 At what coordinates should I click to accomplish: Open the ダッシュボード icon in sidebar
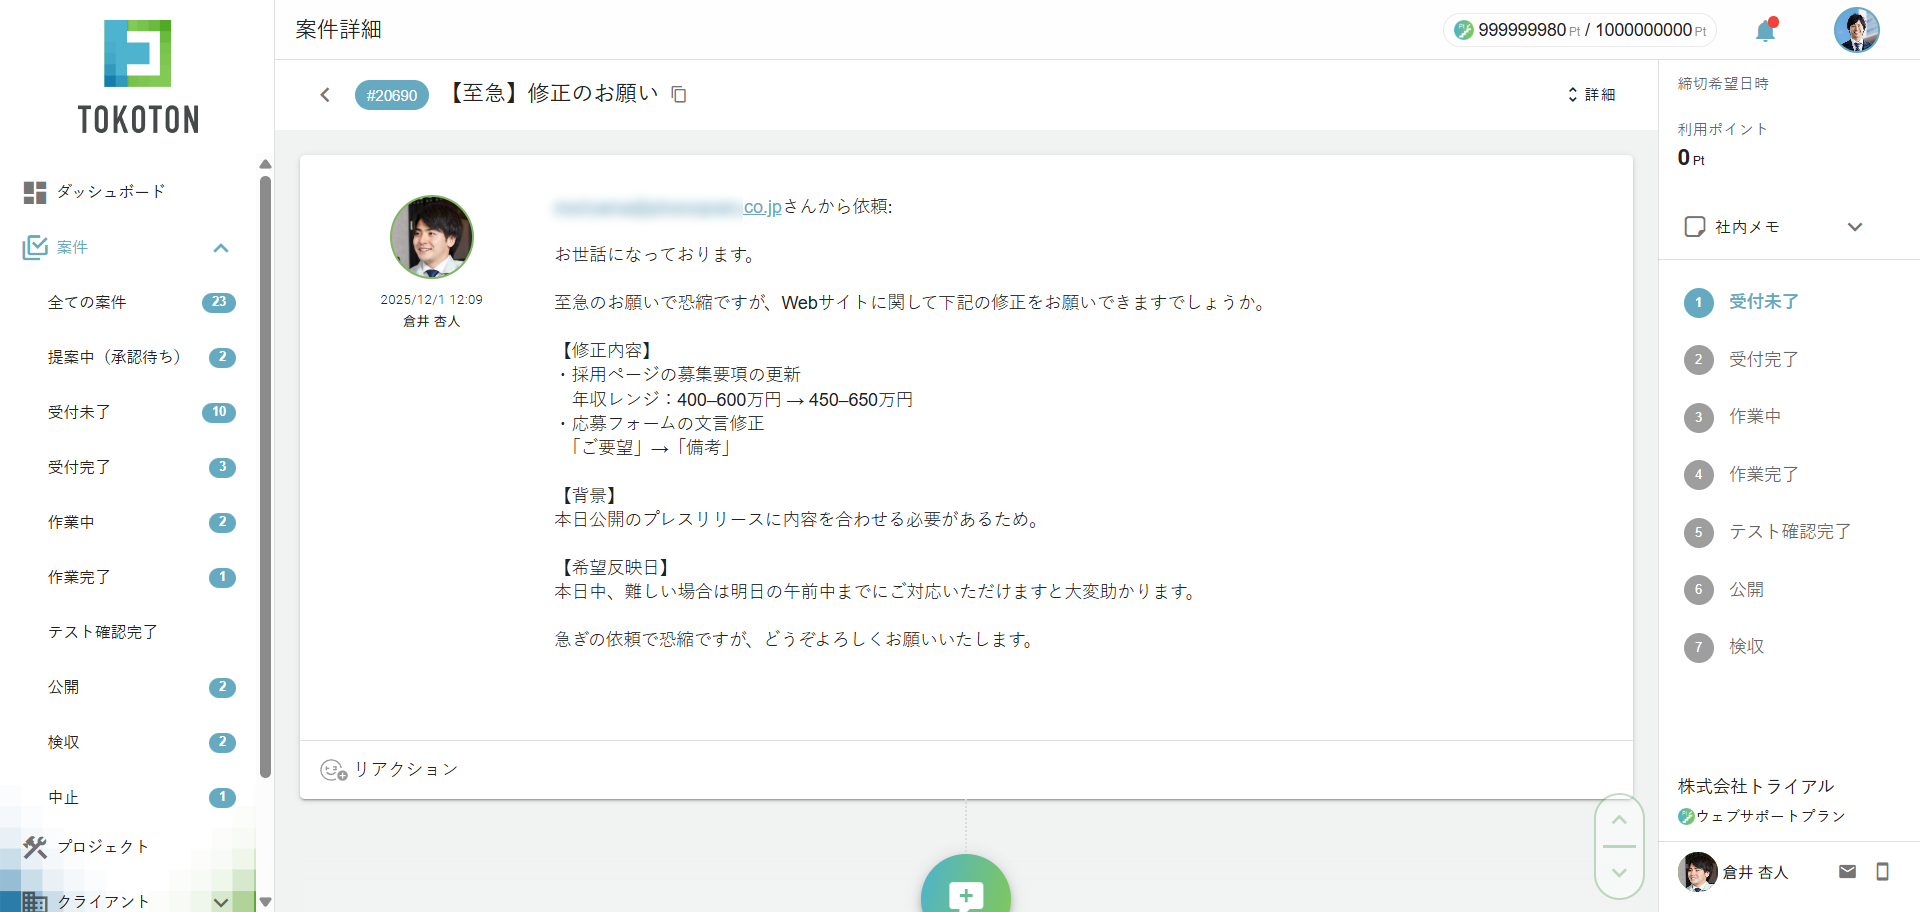pos(35,191)
